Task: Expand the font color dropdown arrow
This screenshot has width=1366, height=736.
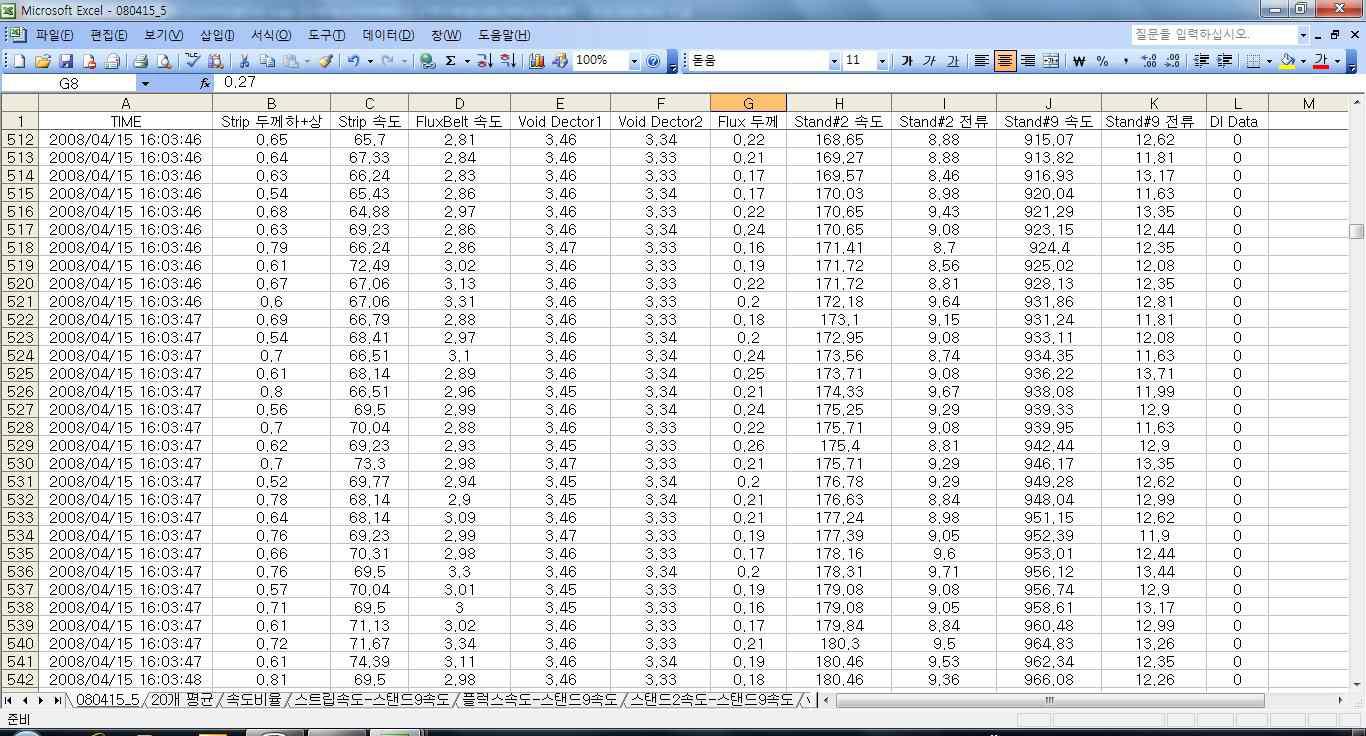Action: tap(1337, 61)
